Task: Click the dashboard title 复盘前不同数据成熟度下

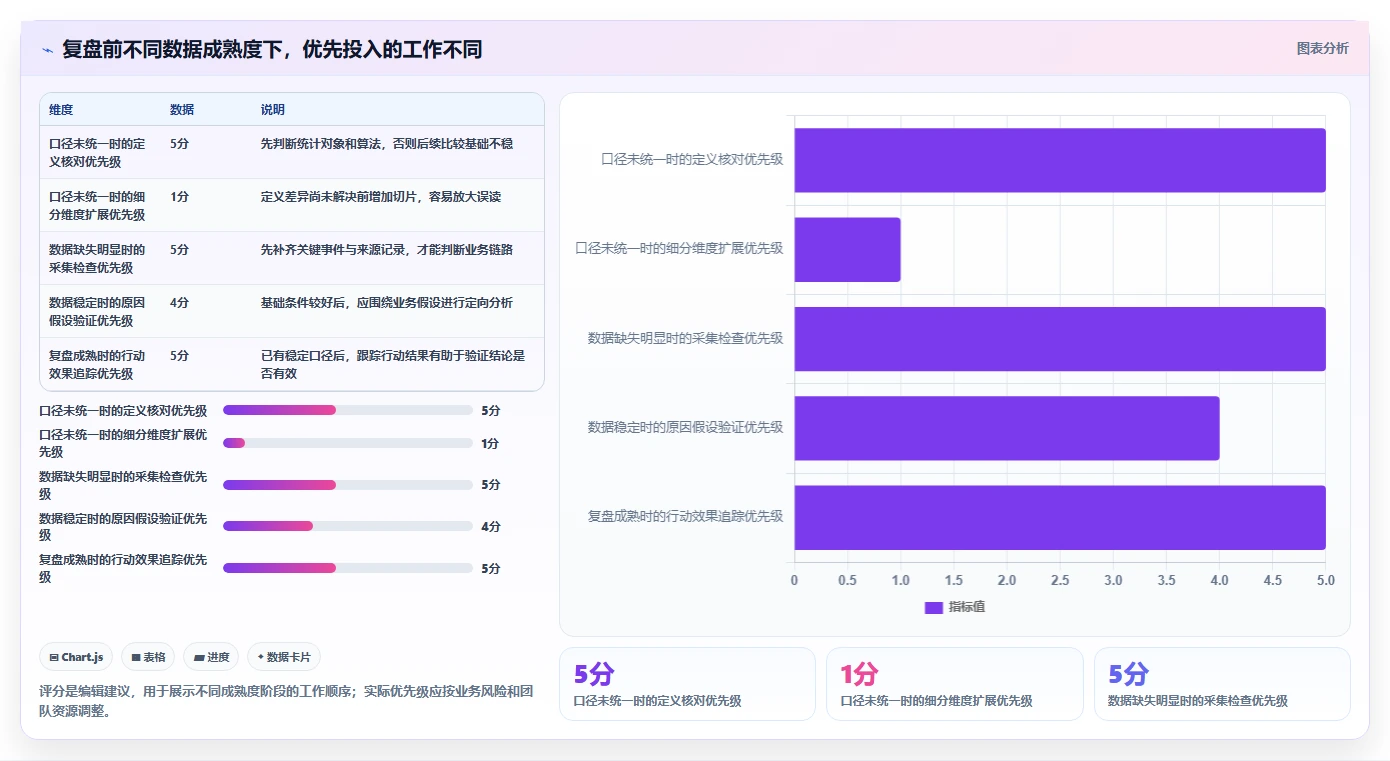Action: 272,49
